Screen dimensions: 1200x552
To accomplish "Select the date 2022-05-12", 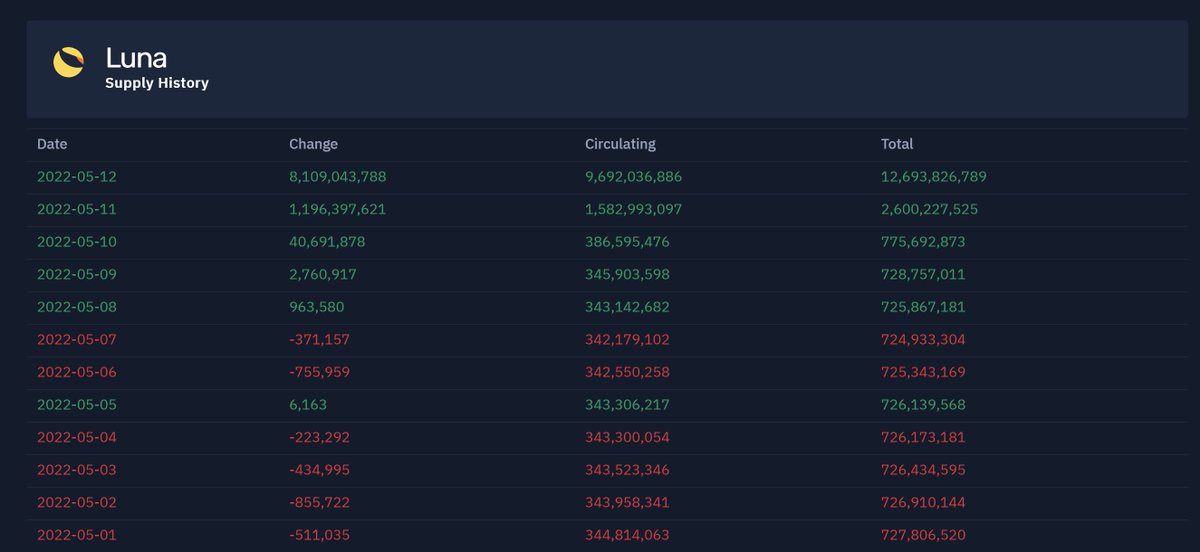I will pyautogui.click(x=77, y=177).
